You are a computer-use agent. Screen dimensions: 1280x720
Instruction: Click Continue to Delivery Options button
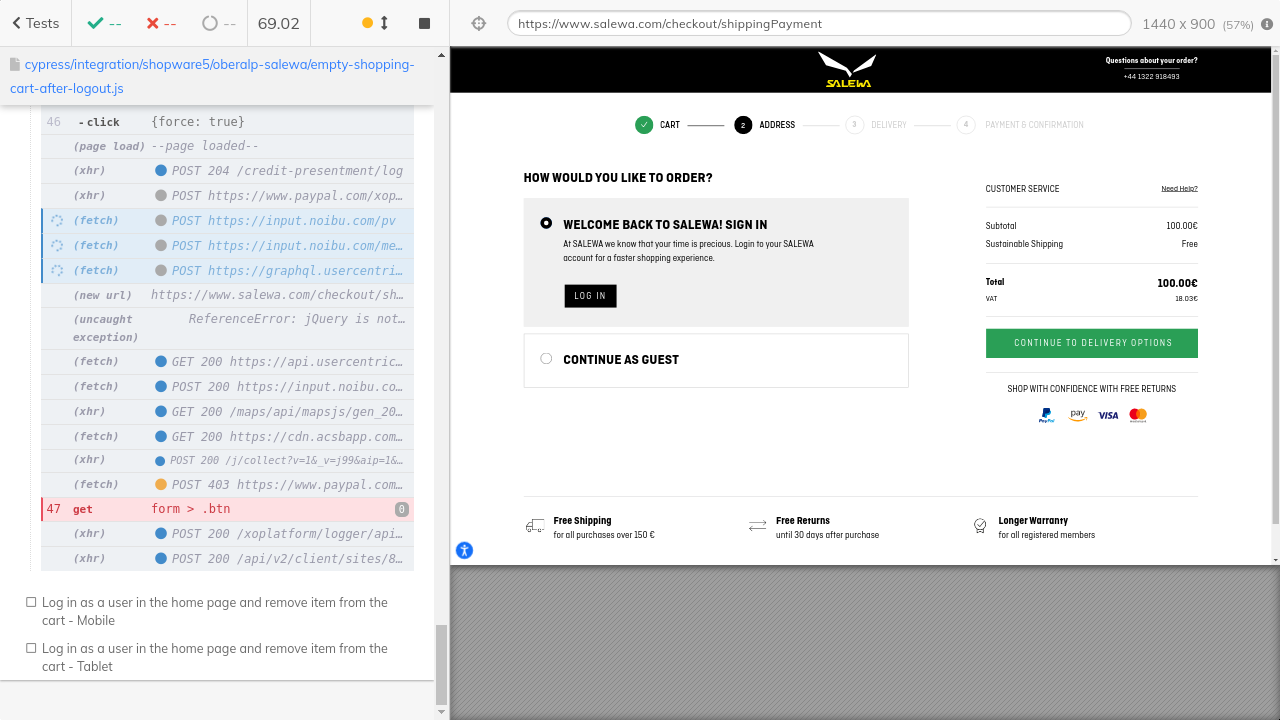(1091, 343)
